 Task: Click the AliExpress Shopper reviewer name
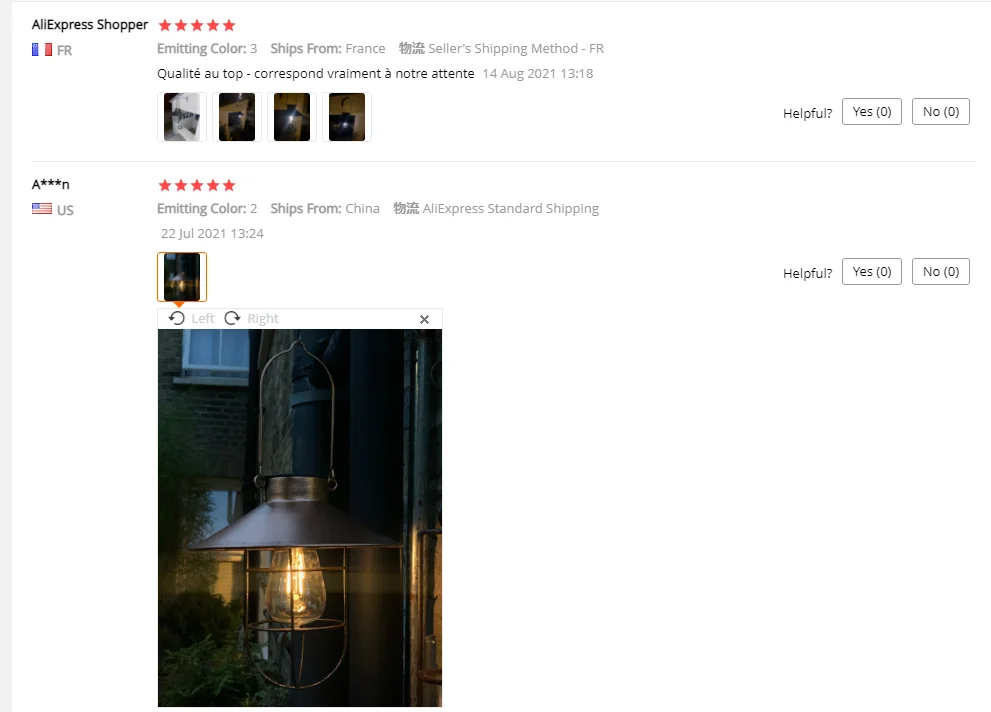pyautogui.click(x=90, y=25)
